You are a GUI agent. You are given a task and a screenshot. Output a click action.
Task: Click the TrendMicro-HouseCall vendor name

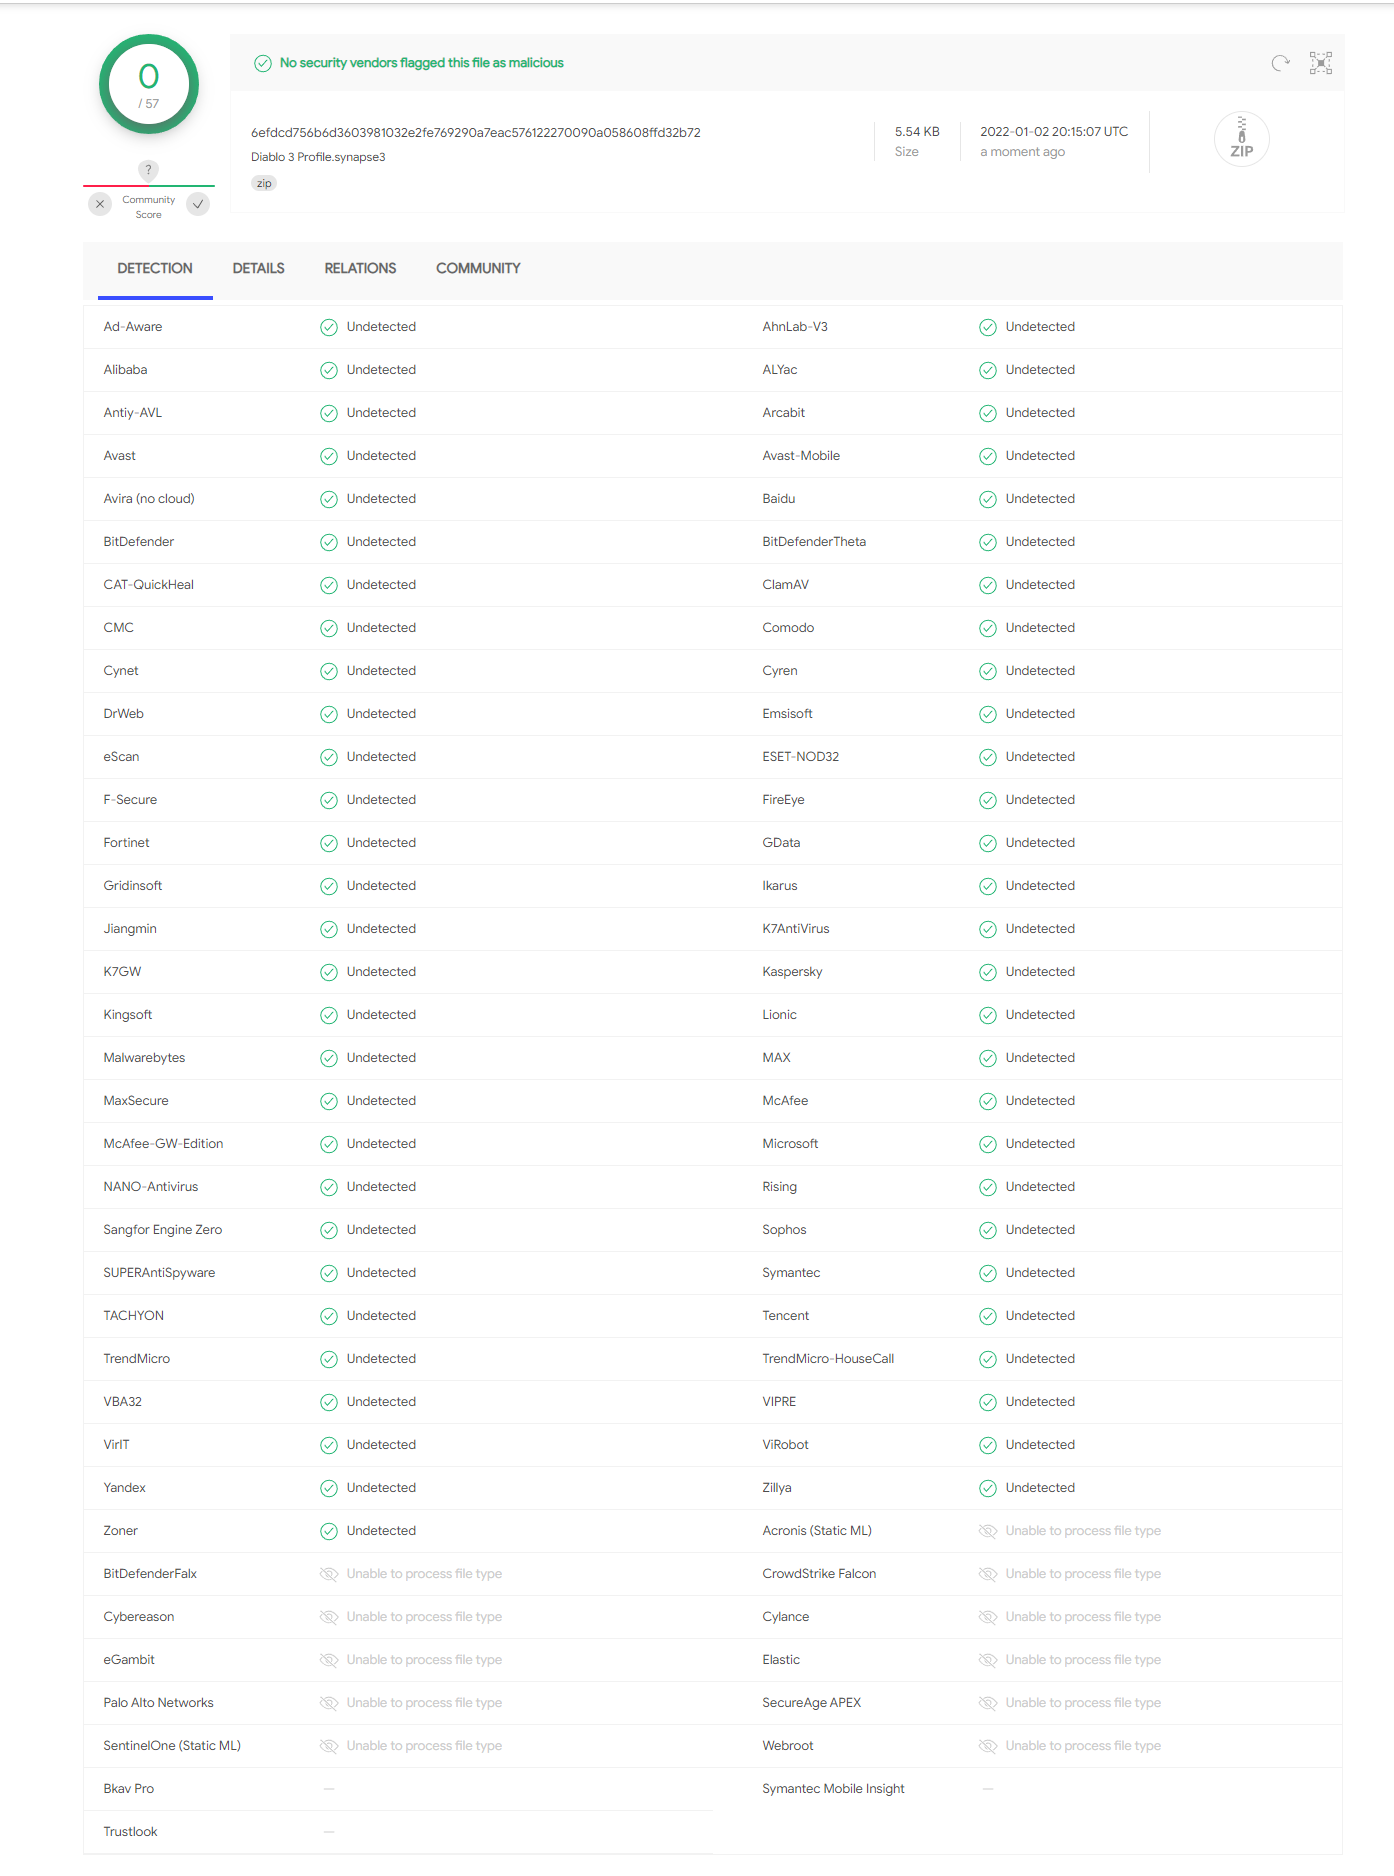tap(828, 1359)
